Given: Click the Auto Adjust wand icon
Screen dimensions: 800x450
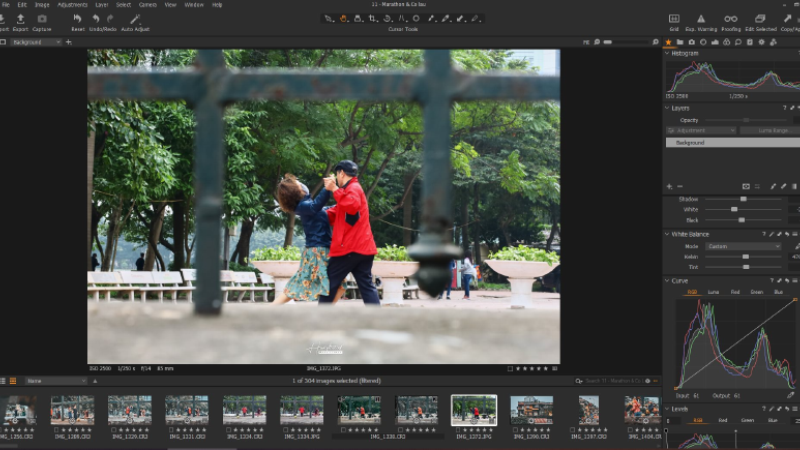Looking at the screenshot, I should pos(135,19).
